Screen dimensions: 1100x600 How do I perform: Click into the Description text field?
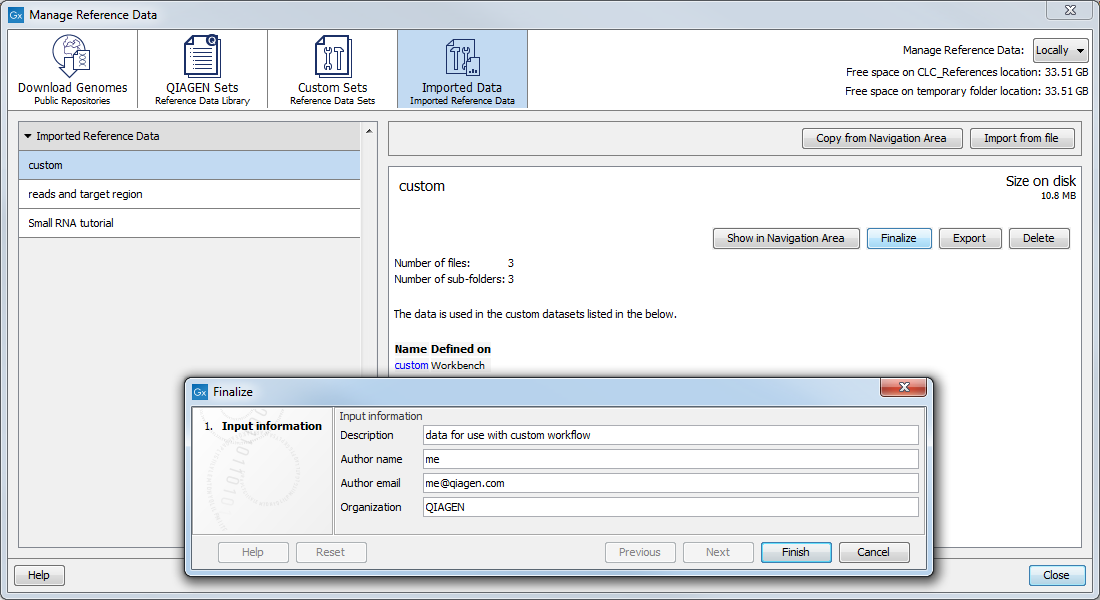tap(670, 435)
